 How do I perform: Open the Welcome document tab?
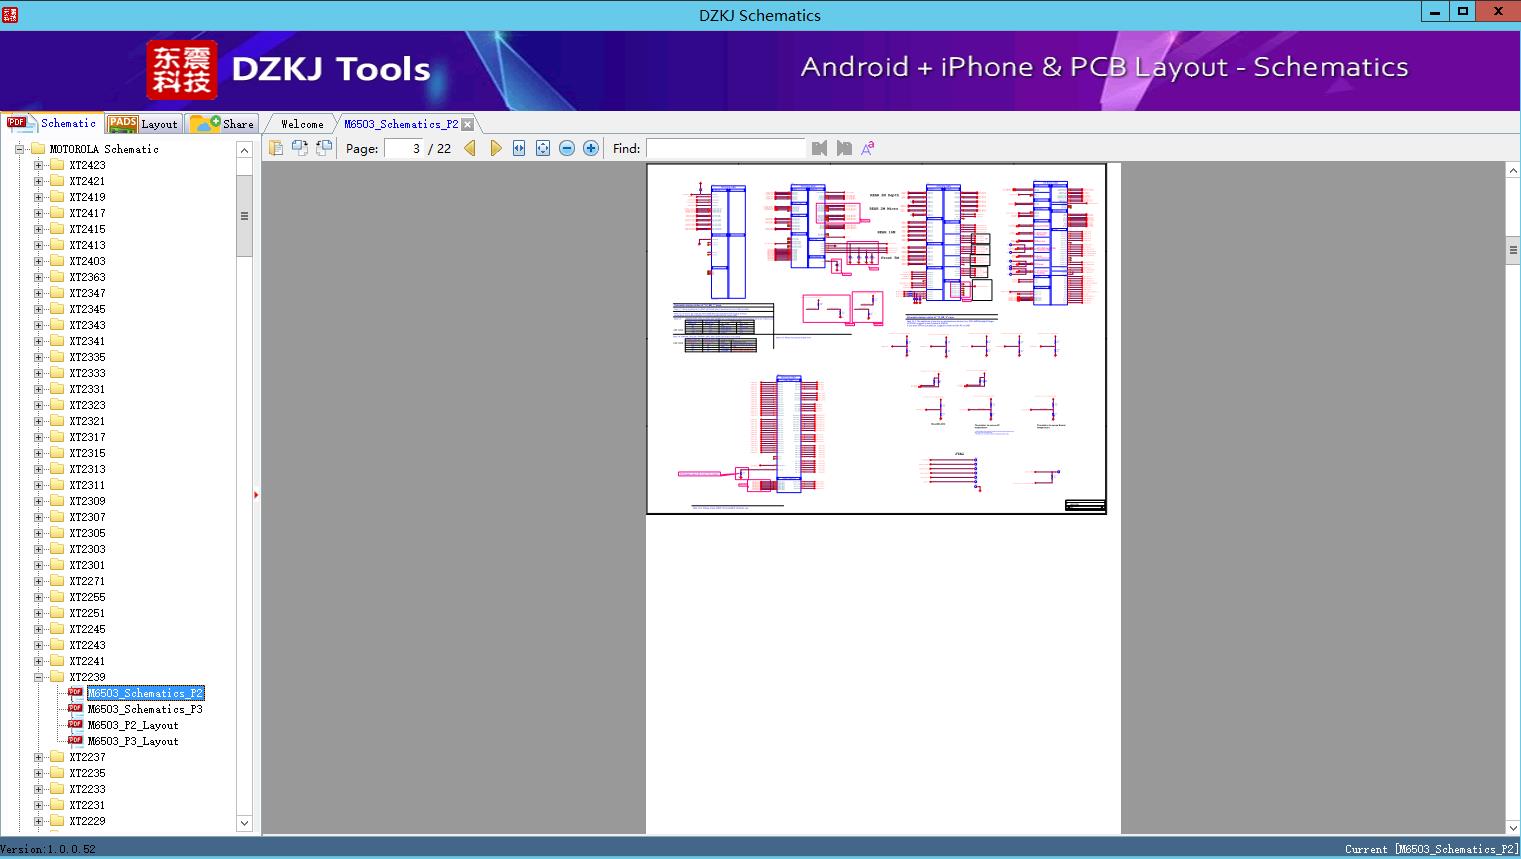point(302,124)
